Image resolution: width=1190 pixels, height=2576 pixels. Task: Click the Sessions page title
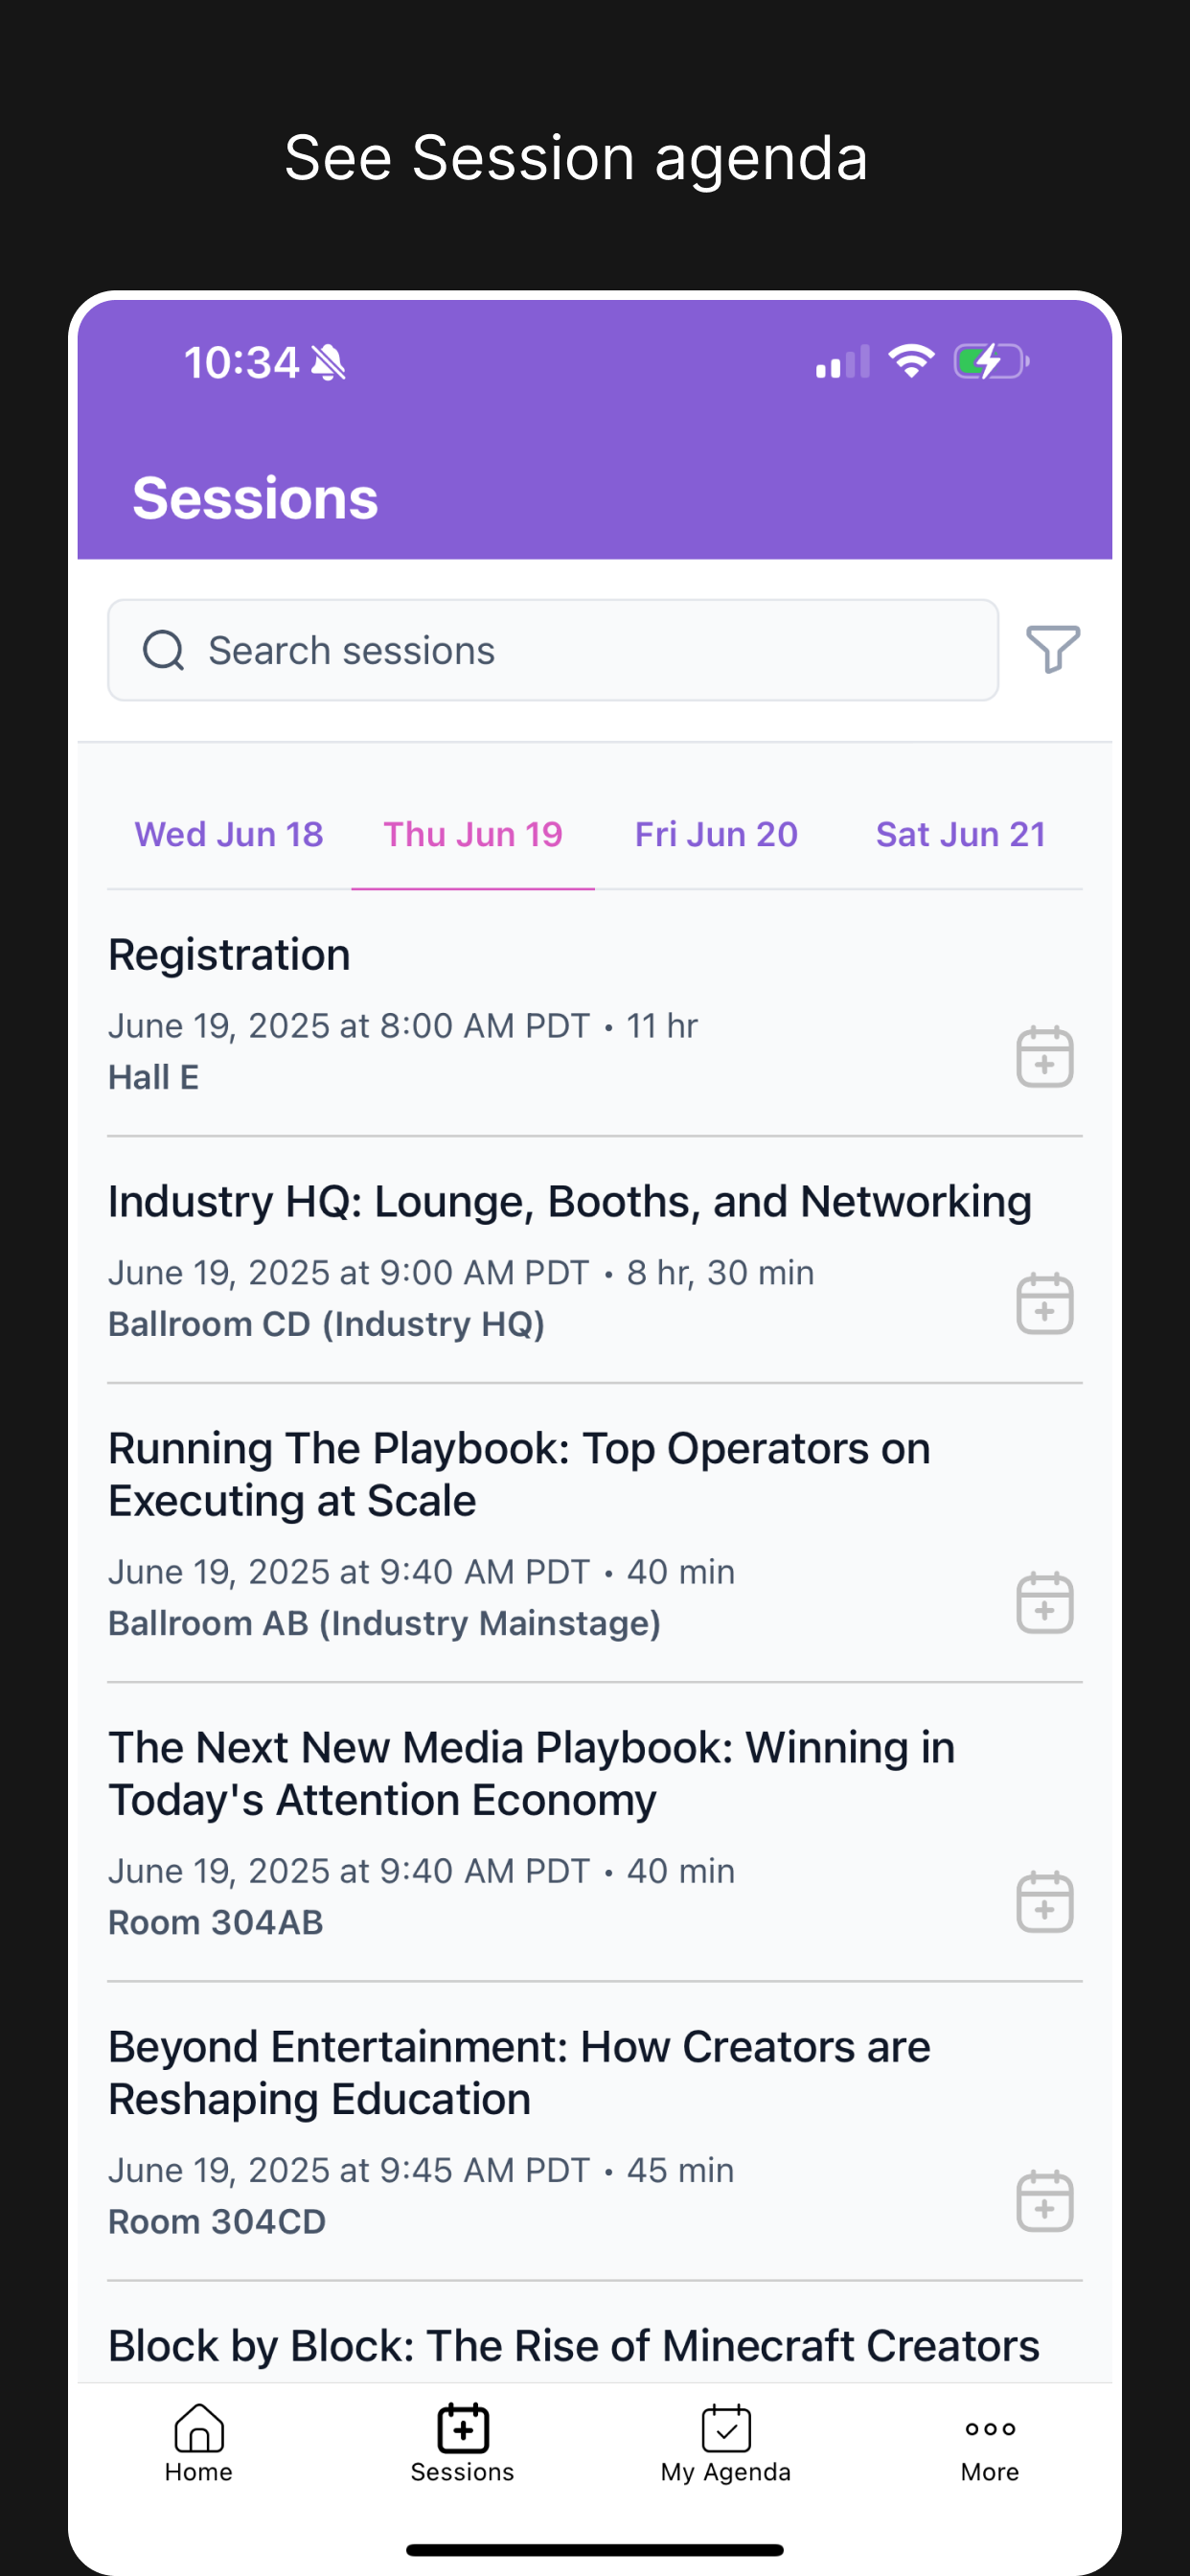256,498
